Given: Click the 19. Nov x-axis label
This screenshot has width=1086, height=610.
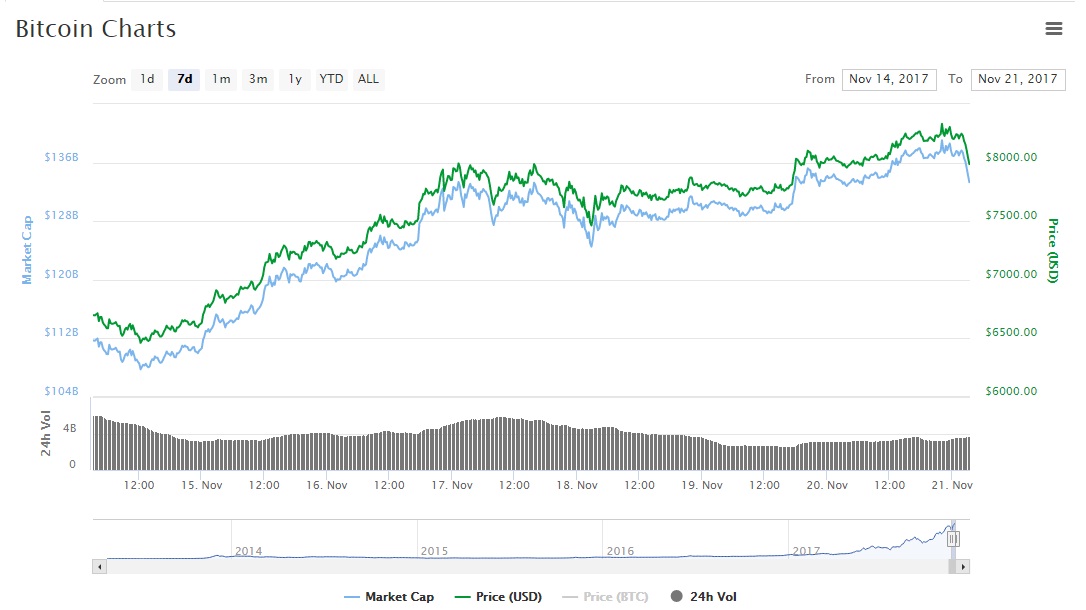Looking at the screenshot, I should [x=702, y=485].
